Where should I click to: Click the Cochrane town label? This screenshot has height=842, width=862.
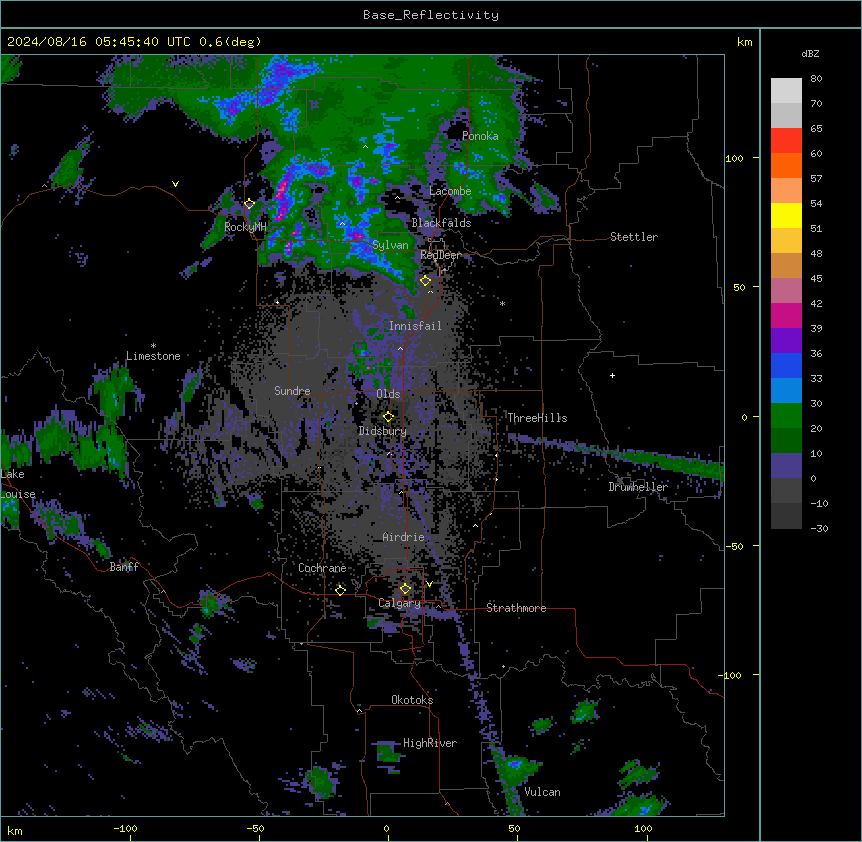pos(322,568)
